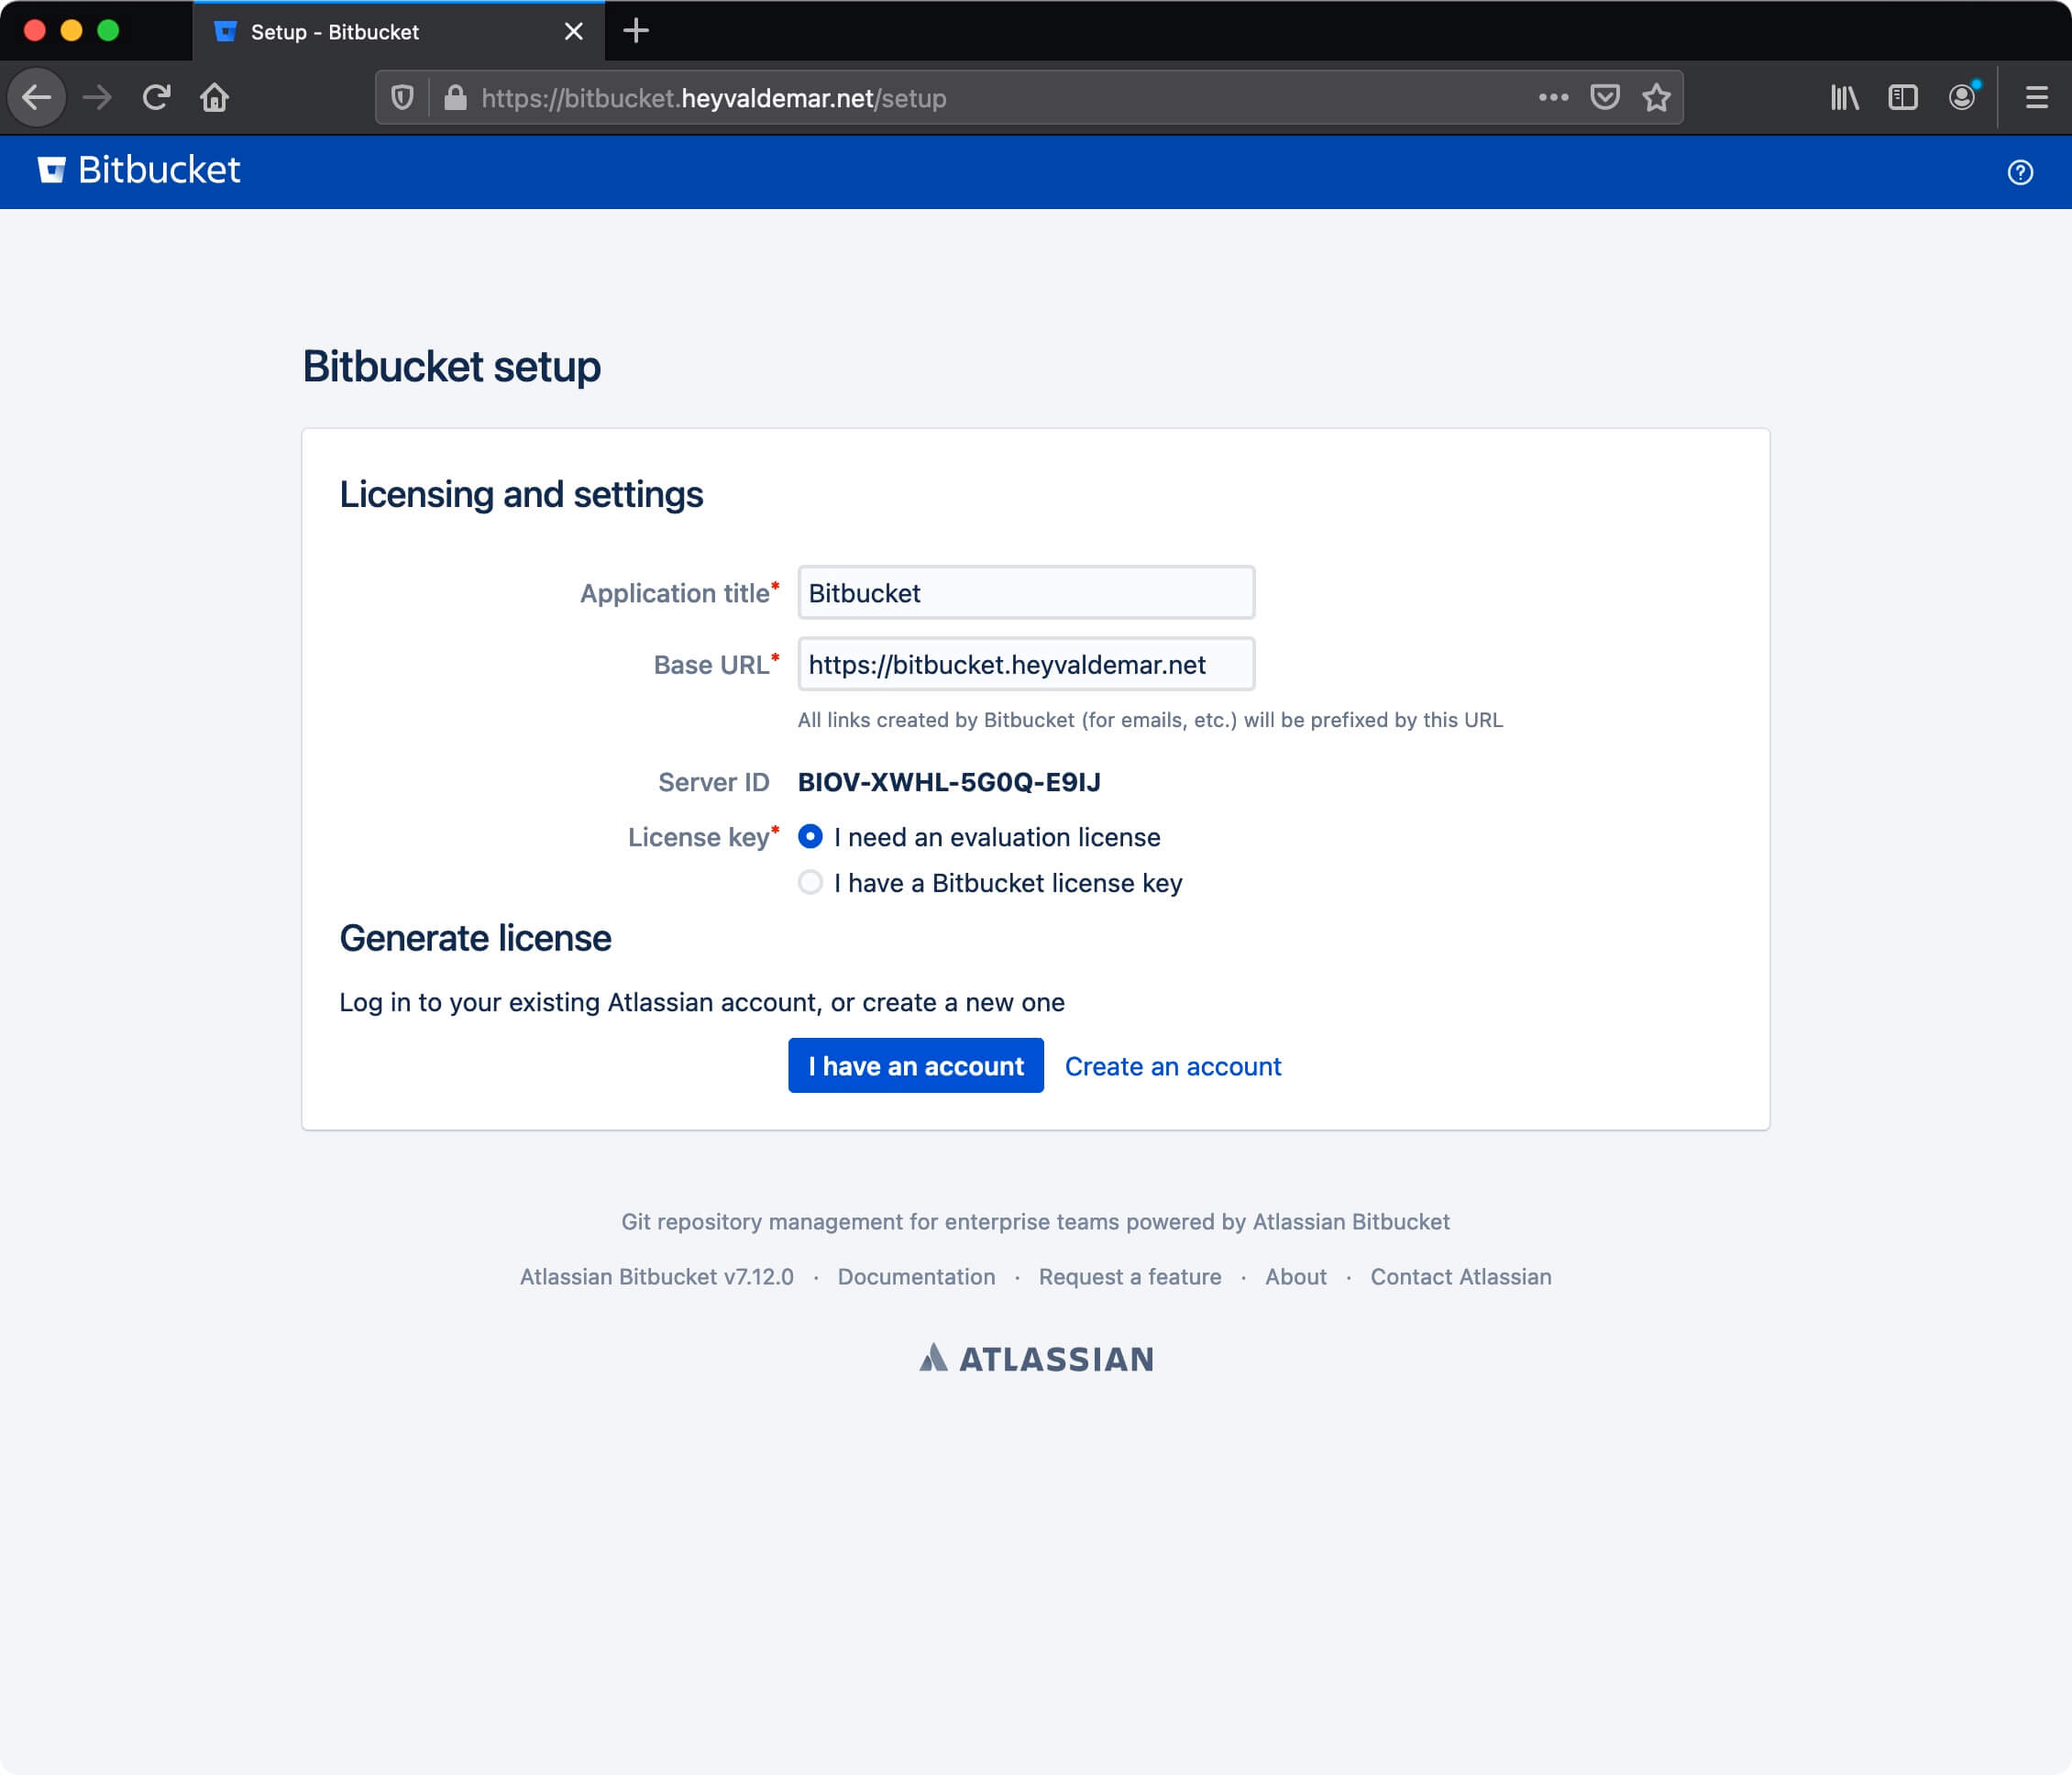Click the Request a feature footer link
This screenshot has height=1775, width=2072.
pyautogui.click(x=1129, y=1276)
